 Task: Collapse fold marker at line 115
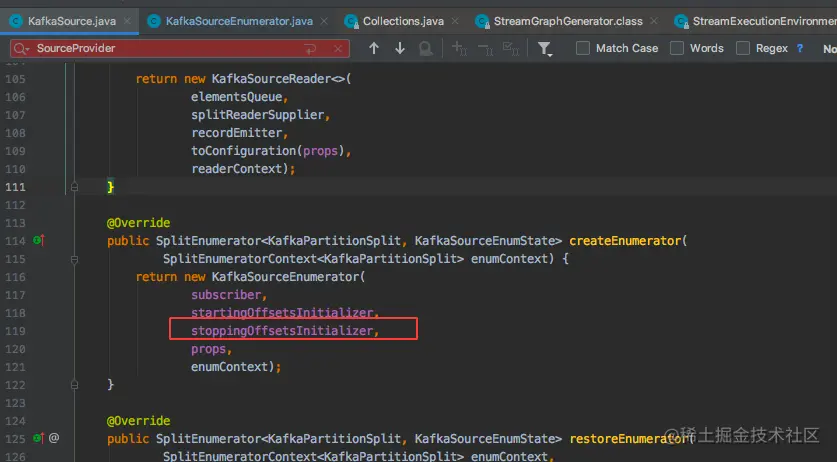tap(74, 259)
